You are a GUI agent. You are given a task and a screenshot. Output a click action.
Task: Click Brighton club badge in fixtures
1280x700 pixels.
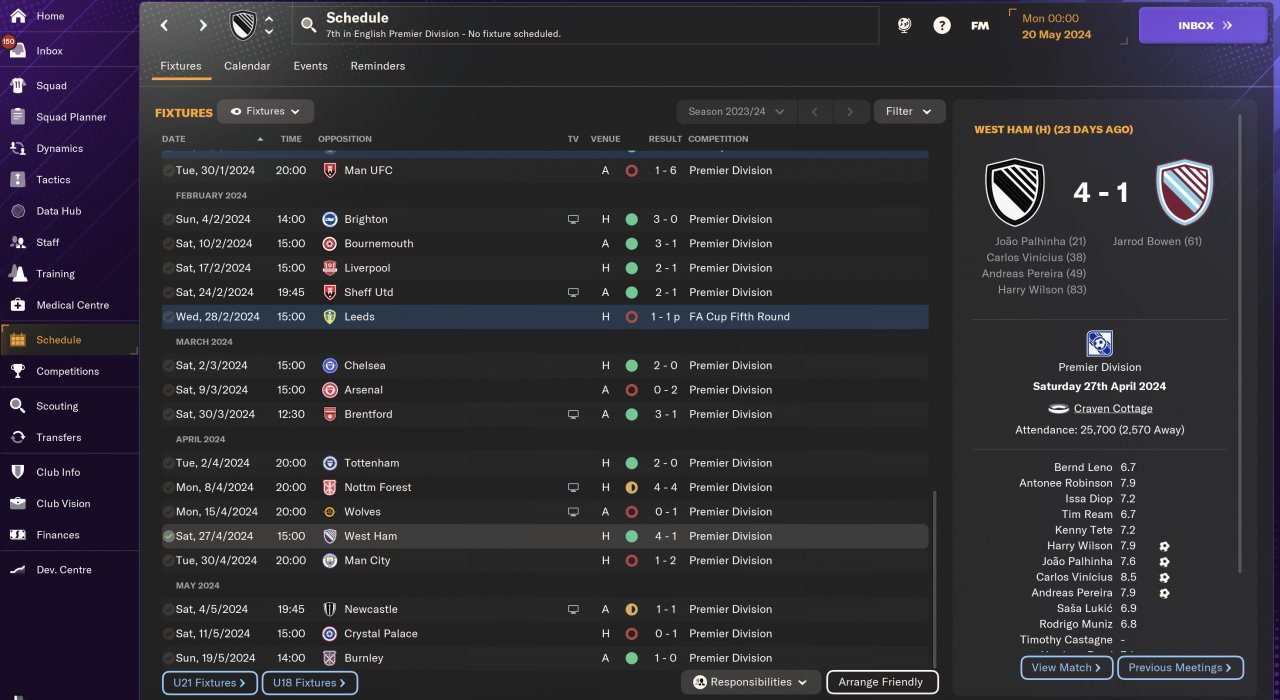[330, 219]
